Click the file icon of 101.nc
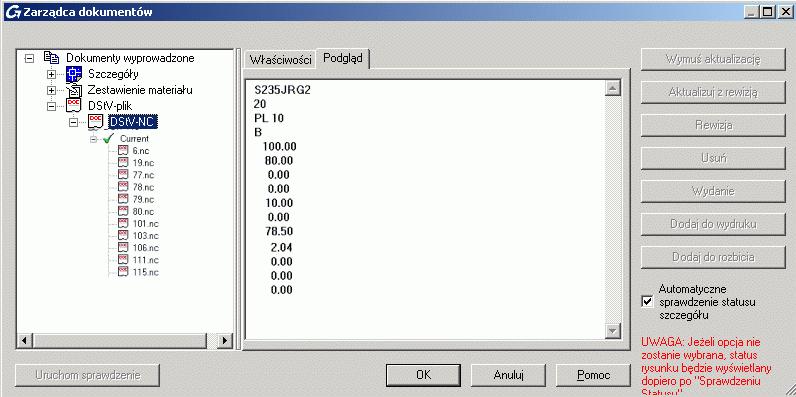This screenshot has width=796, height=397. click(123, 223)
